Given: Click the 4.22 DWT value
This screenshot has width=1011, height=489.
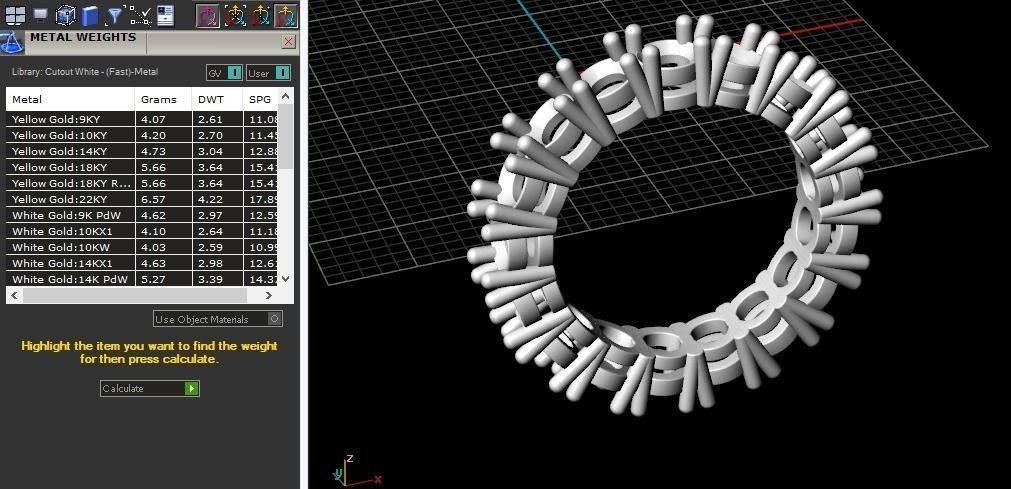Looking at the screenshot, I should (211, 199).
